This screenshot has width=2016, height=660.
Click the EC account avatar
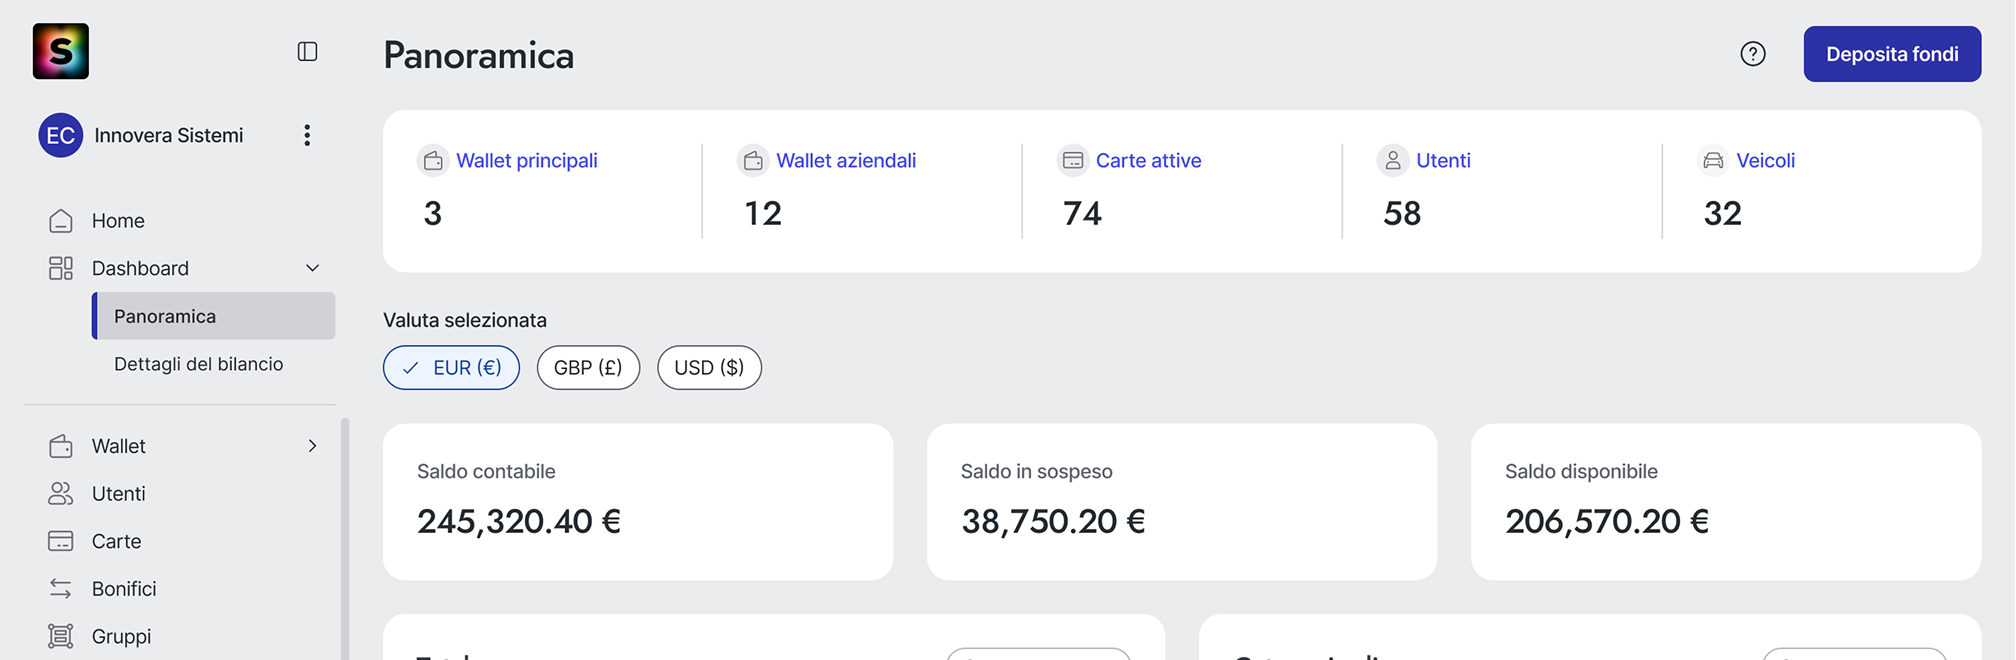(60, 135)
